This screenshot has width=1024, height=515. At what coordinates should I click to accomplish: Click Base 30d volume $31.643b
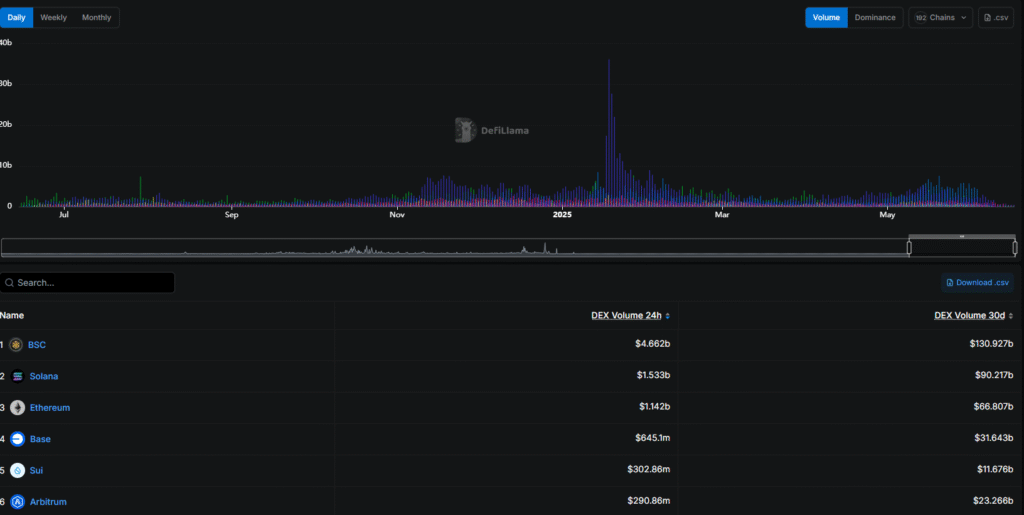tap(994, 439)
